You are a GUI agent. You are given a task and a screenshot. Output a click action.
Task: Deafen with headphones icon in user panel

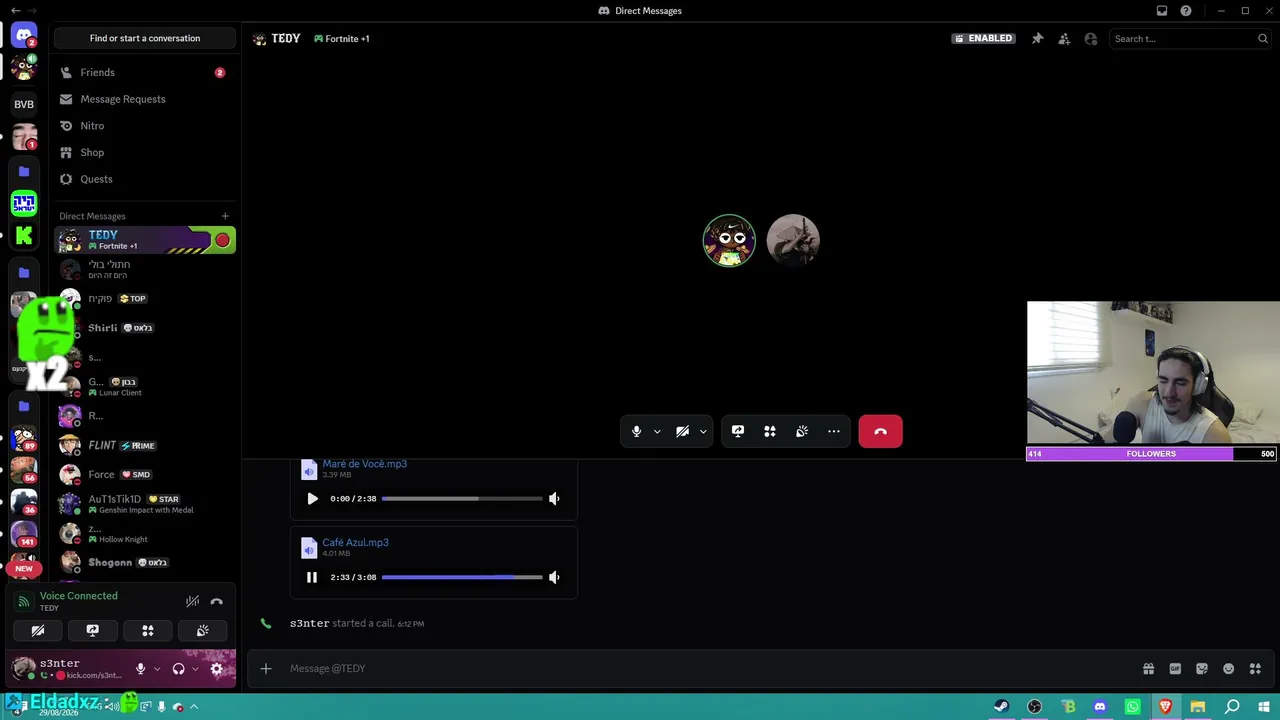click(x=179, y=669)
